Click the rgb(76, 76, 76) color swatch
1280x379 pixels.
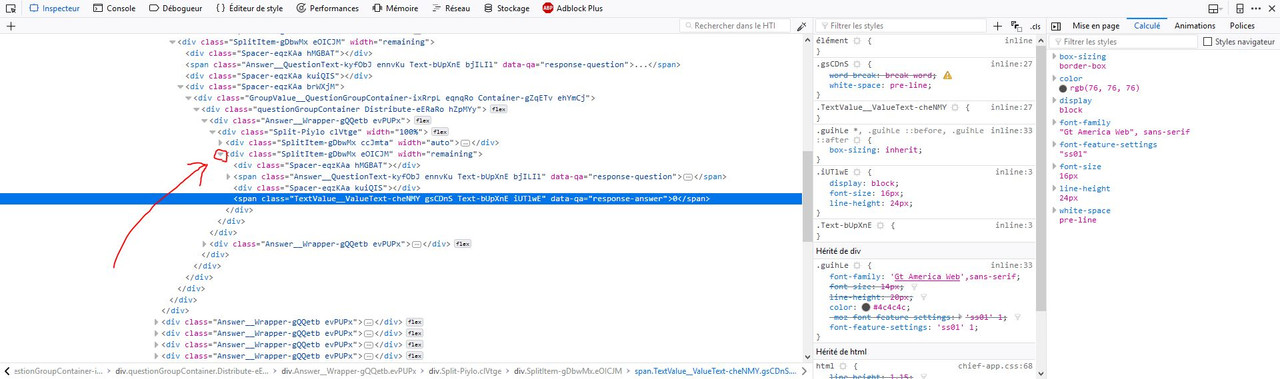[1064, 88]
